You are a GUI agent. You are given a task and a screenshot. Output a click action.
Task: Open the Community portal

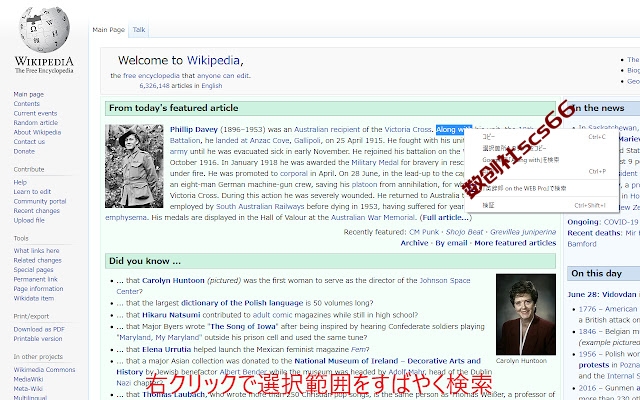[x=40, y=201]
